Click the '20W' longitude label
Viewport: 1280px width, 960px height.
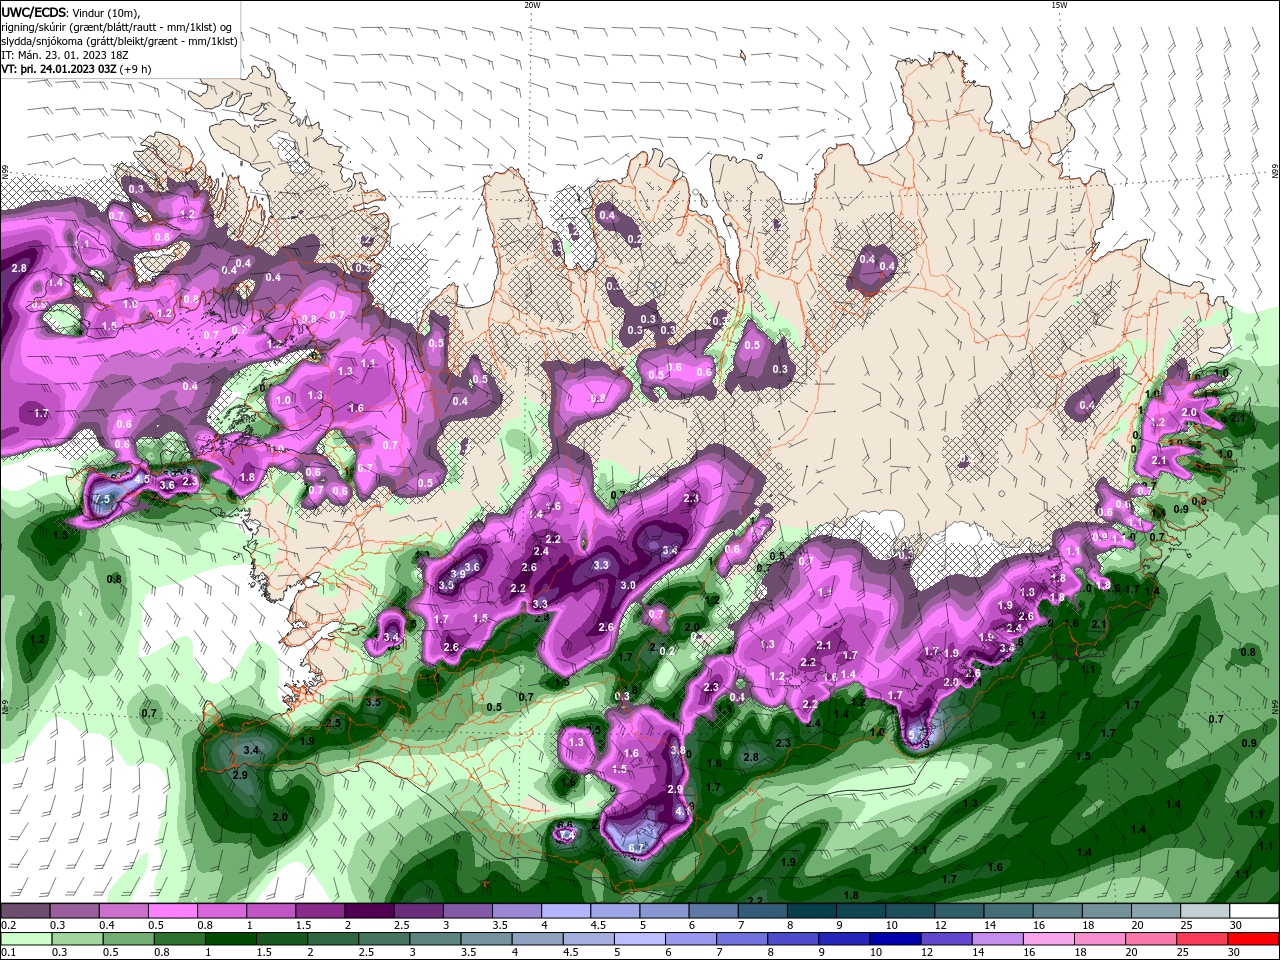(x=532, y=5)
